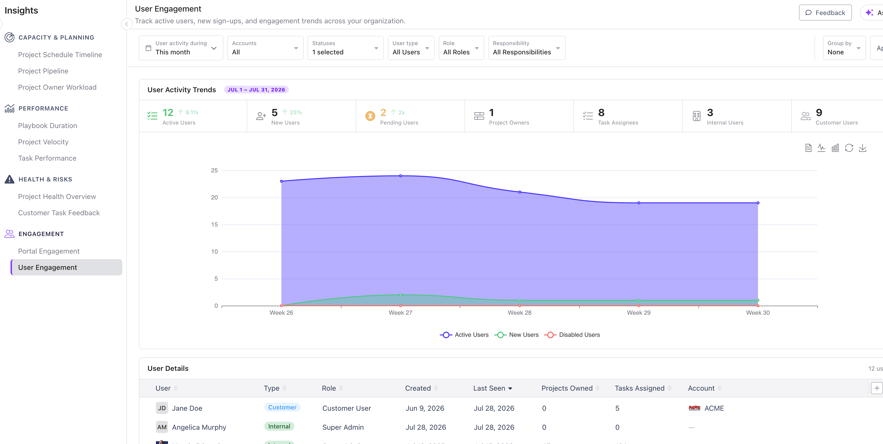The width and height of the screenshot is (883, 444).
Task: Select User Engagement in sidebar
Action: tap(66, 268)
